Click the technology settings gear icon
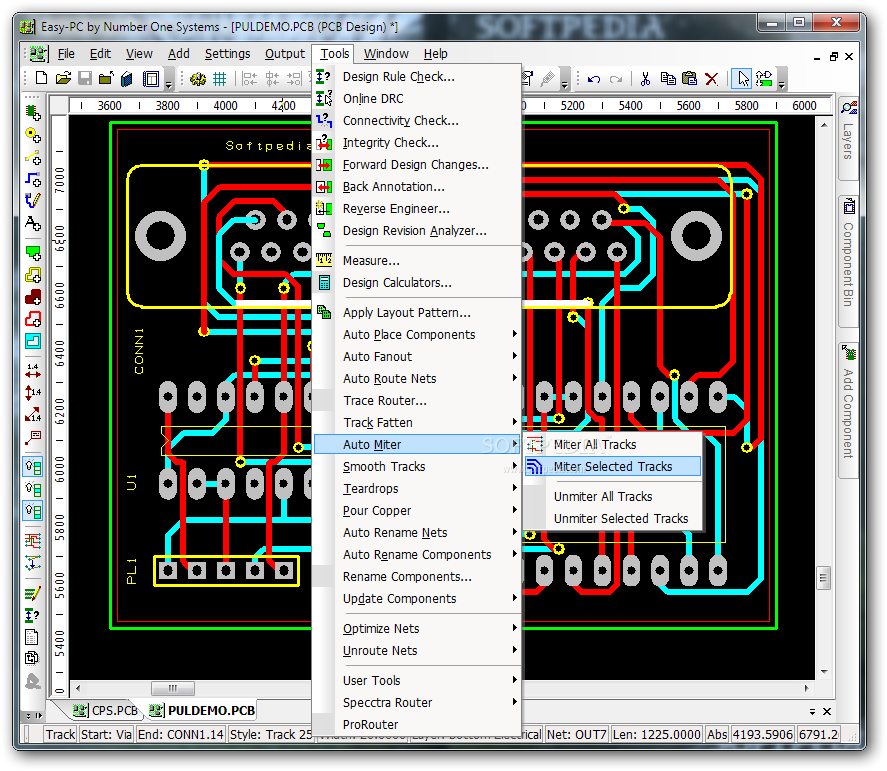 (x=197, y=79)
